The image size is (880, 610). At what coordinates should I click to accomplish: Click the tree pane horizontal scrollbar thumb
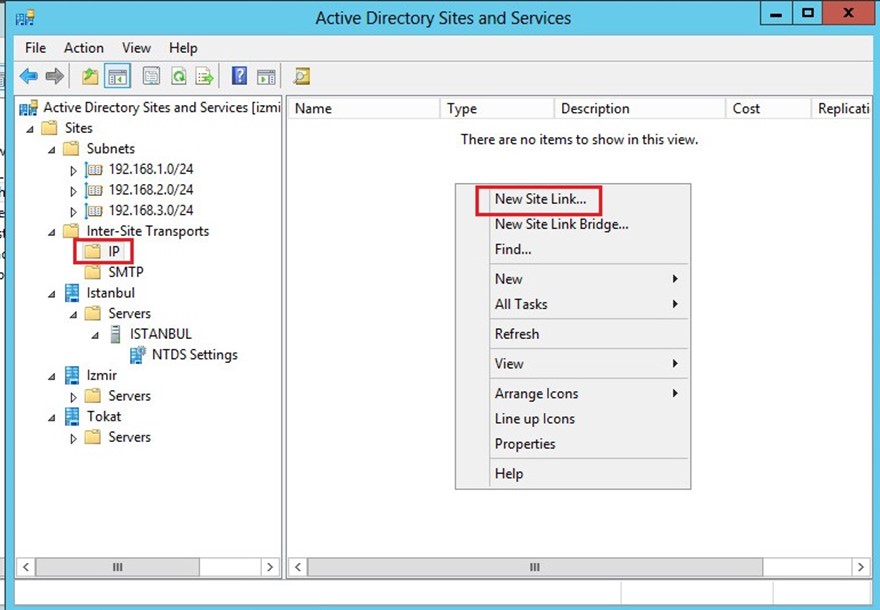pyautogui.click(x=117, y=567)
